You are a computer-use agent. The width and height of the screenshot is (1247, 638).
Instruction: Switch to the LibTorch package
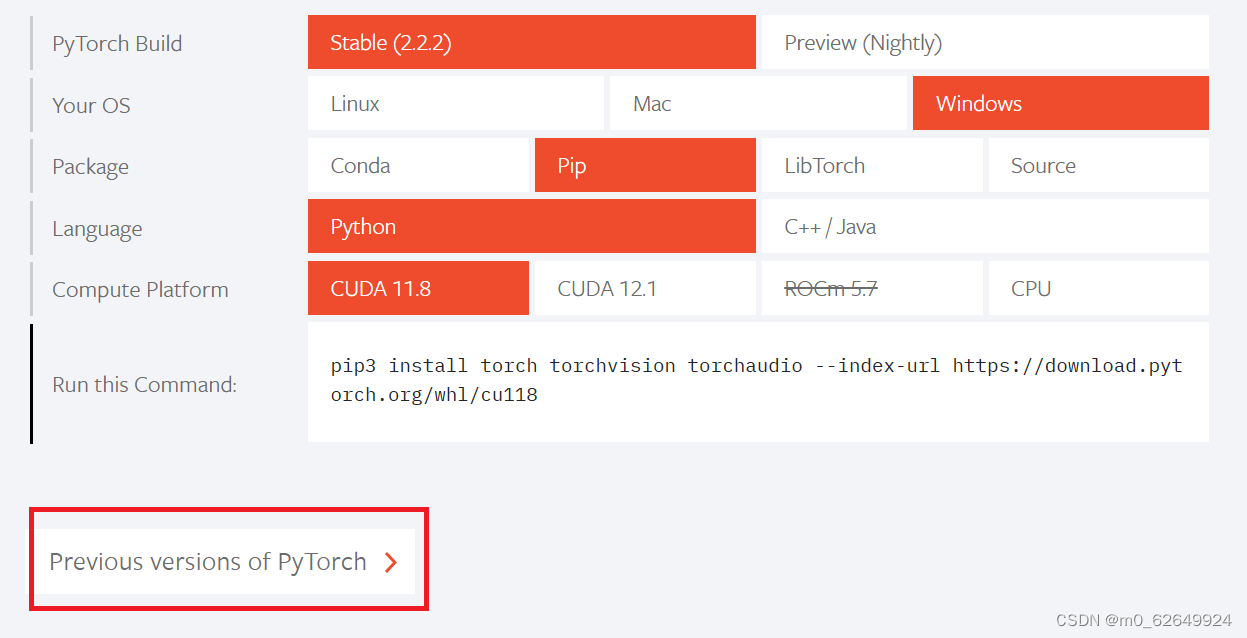point(872,165)
